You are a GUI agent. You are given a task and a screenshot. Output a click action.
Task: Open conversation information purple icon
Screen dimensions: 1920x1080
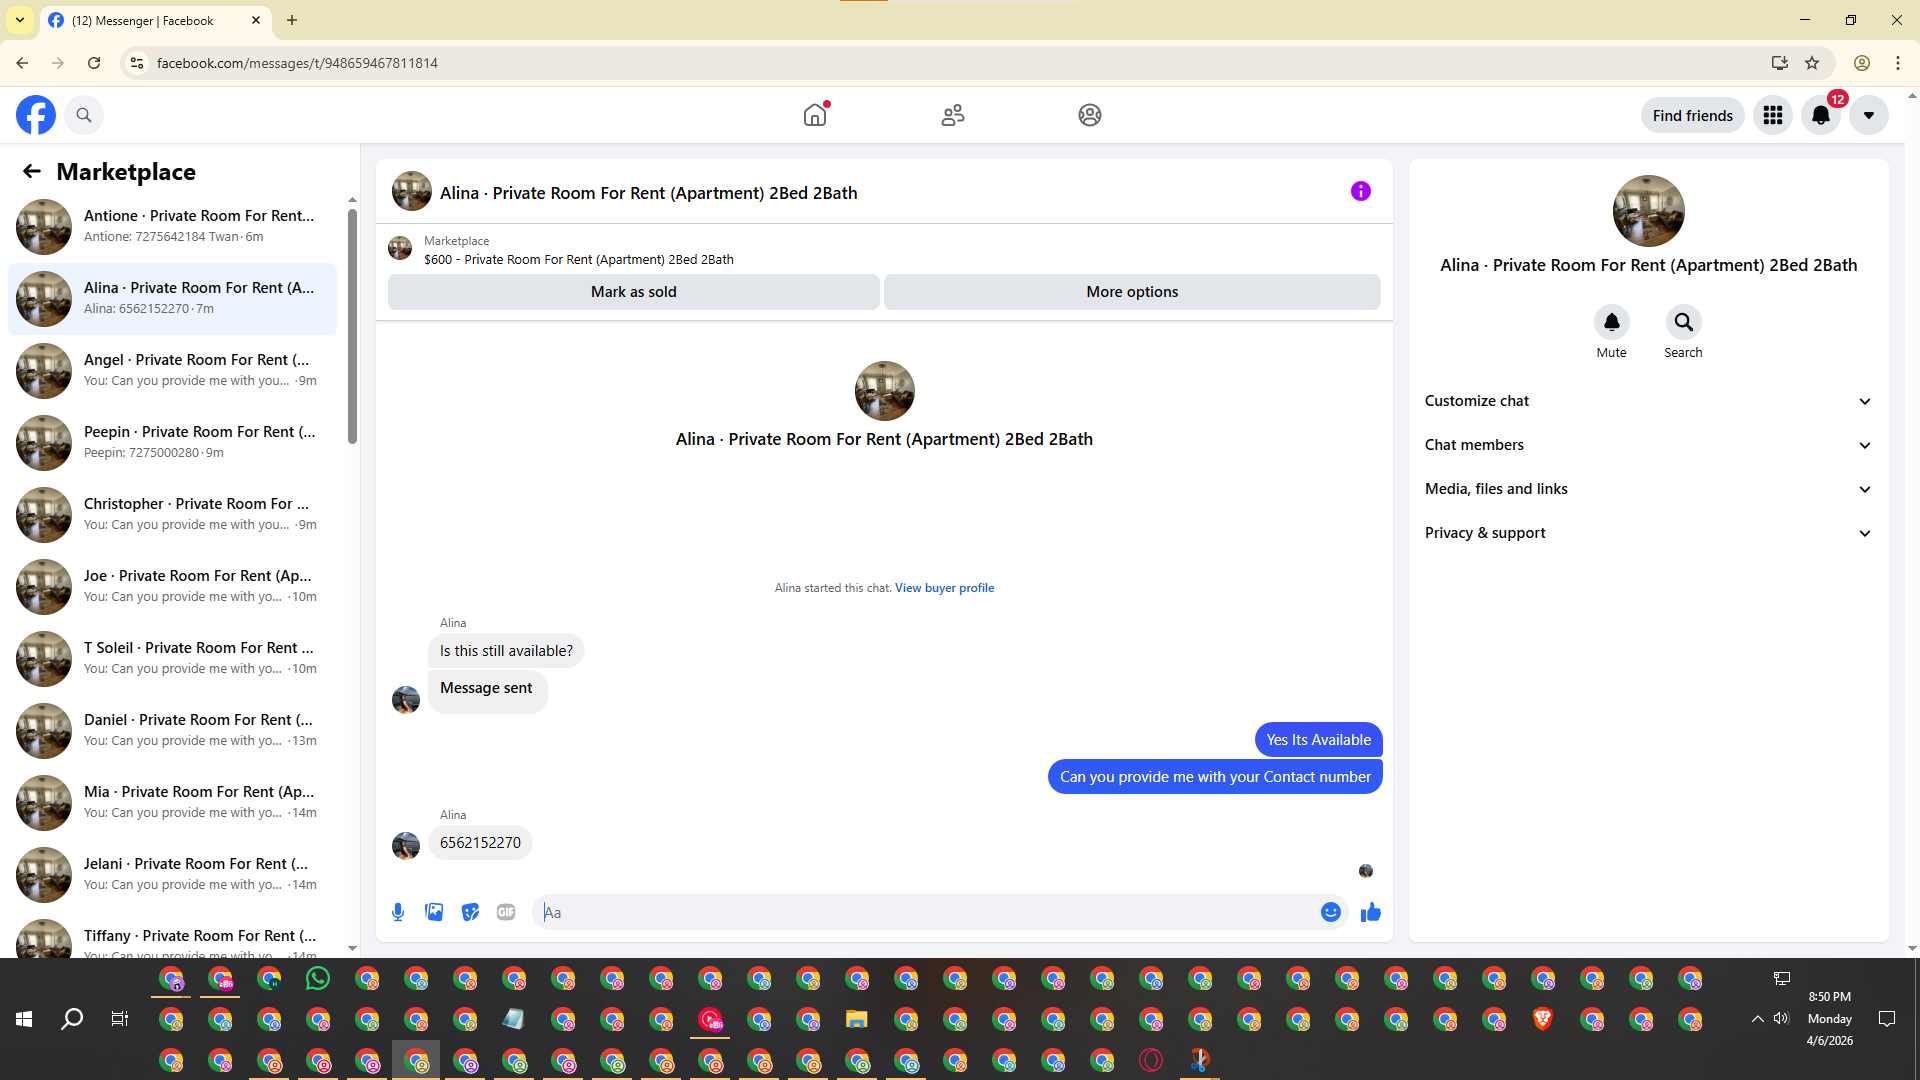[1361, 191]
